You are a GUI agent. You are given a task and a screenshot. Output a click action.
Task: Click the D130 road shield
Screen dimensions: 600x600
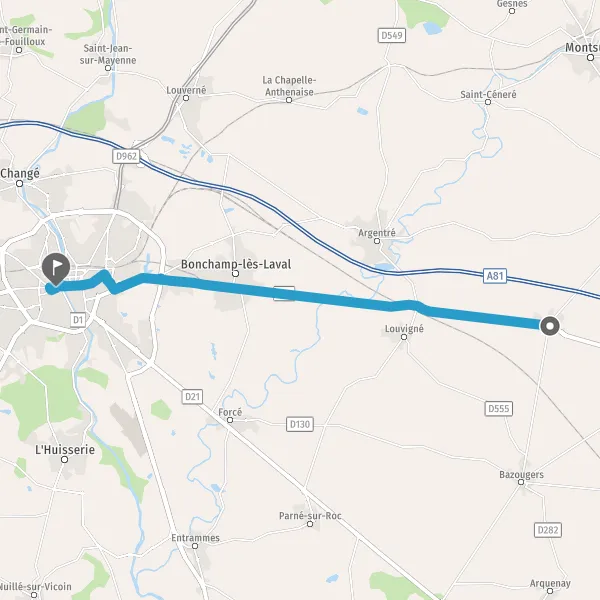pos(300,424)
